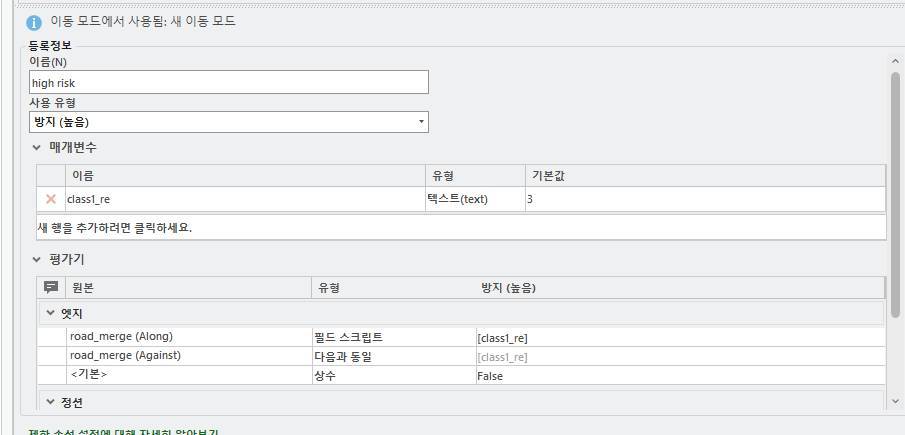Change road_merge (Against) type 다음과 동일
The height and width of the screenshot is (435, 905).
pos(393,356)
